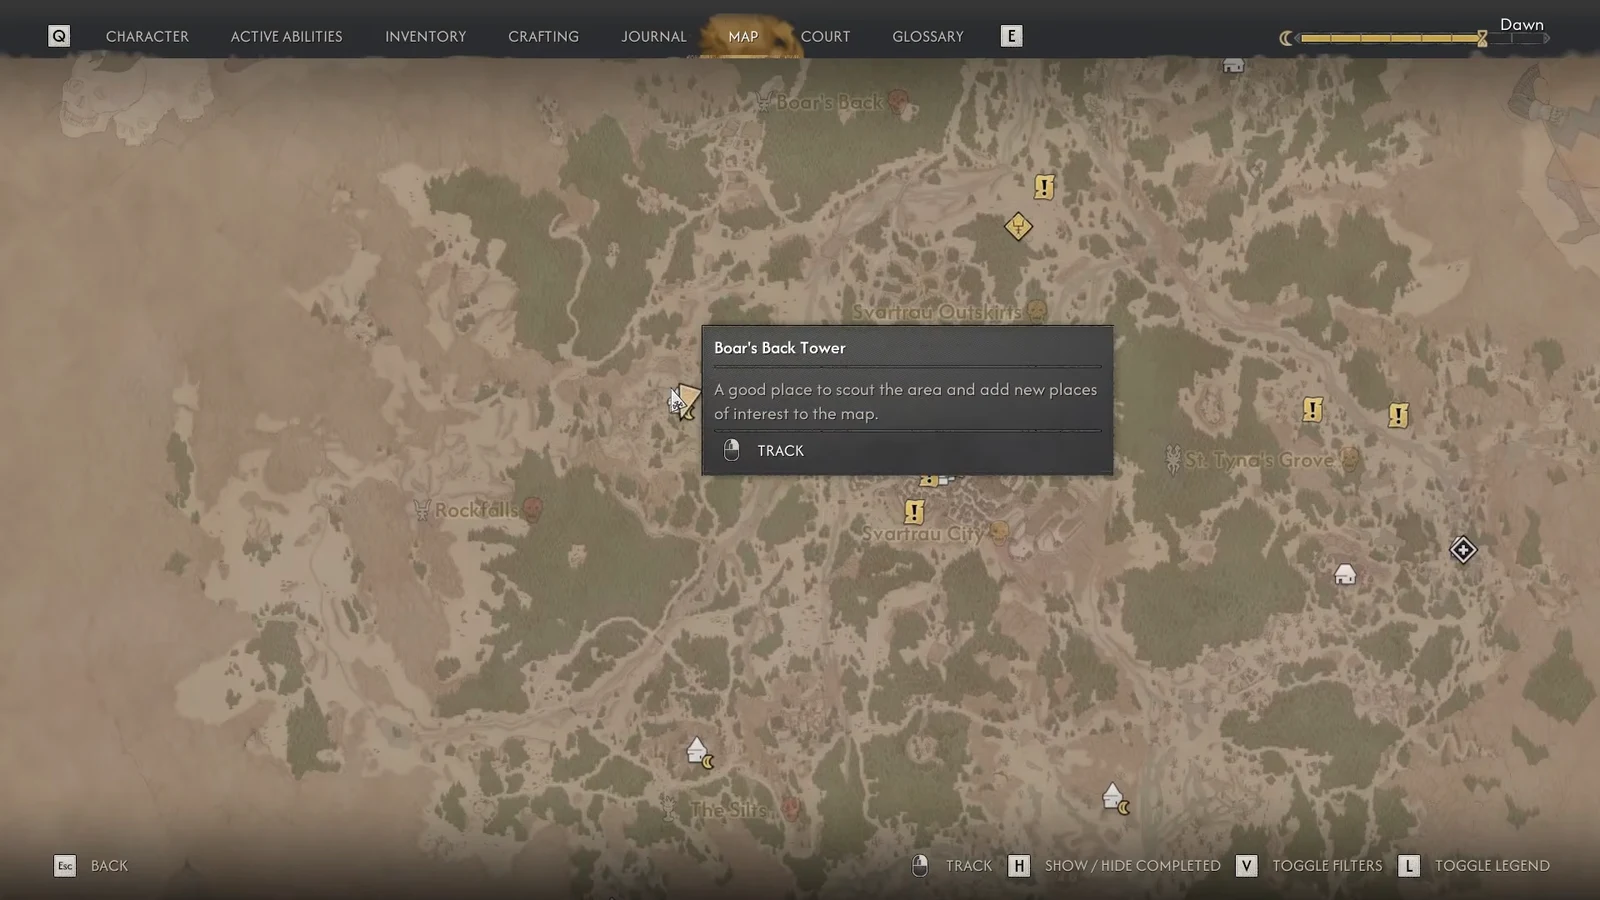Click the moon icon on time bar
The height and width of the screenshot is (900, 1600).
(1286, 38)
